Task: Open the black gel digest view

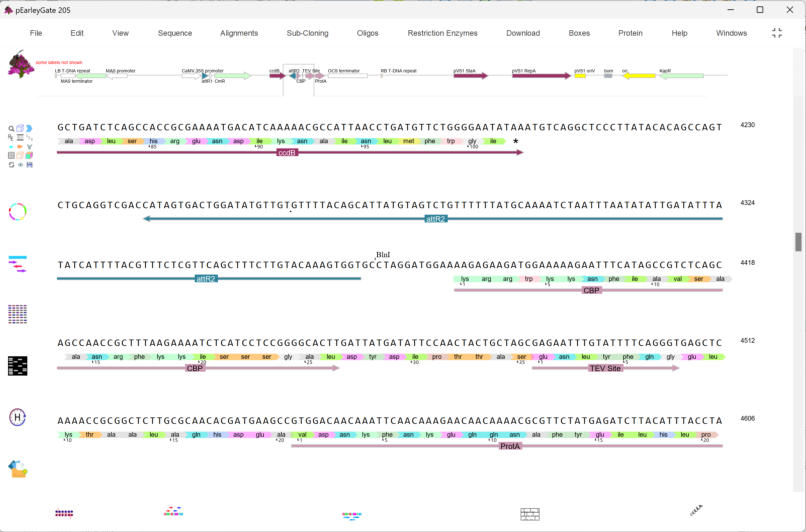Action: [x=17, y=365]
